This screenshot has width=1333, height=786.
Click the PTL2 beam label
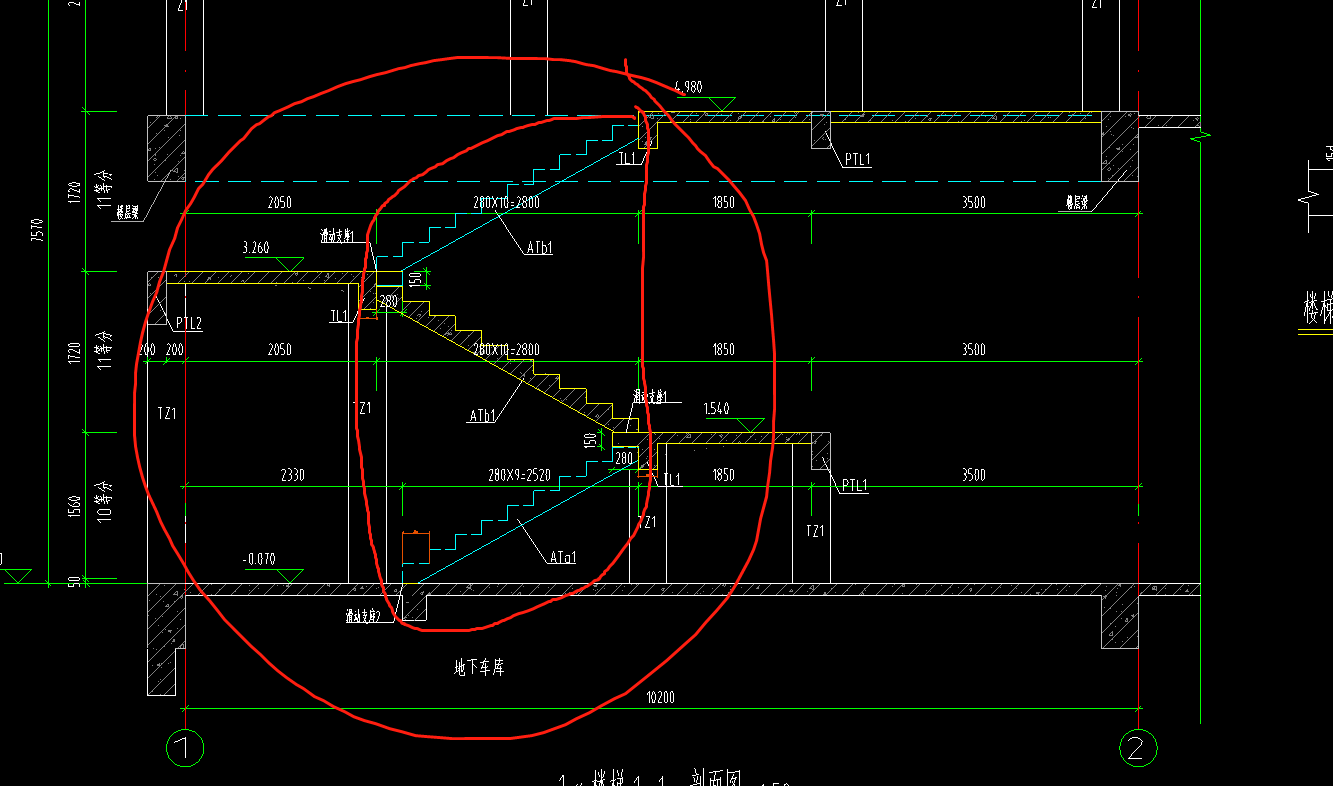189,324
